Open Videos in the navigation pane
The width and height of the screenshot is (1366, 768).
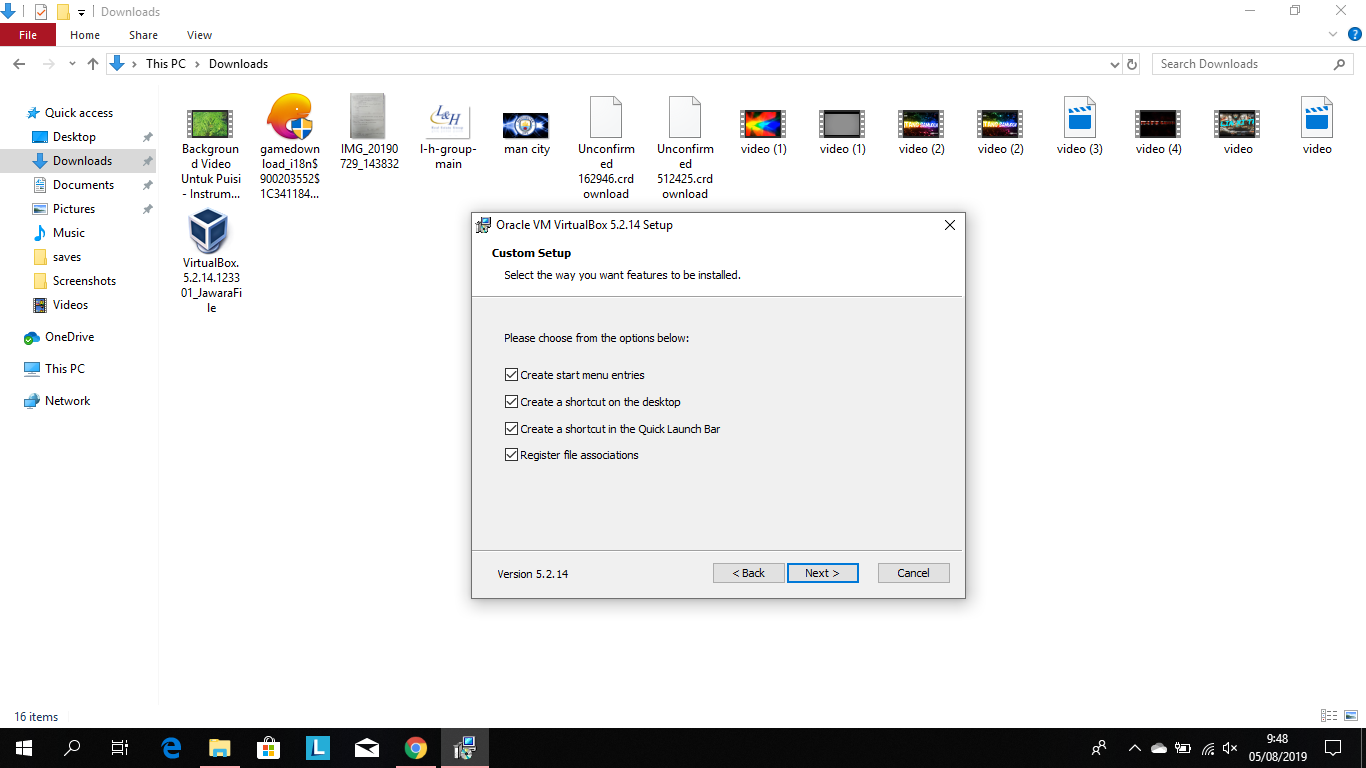70,305
